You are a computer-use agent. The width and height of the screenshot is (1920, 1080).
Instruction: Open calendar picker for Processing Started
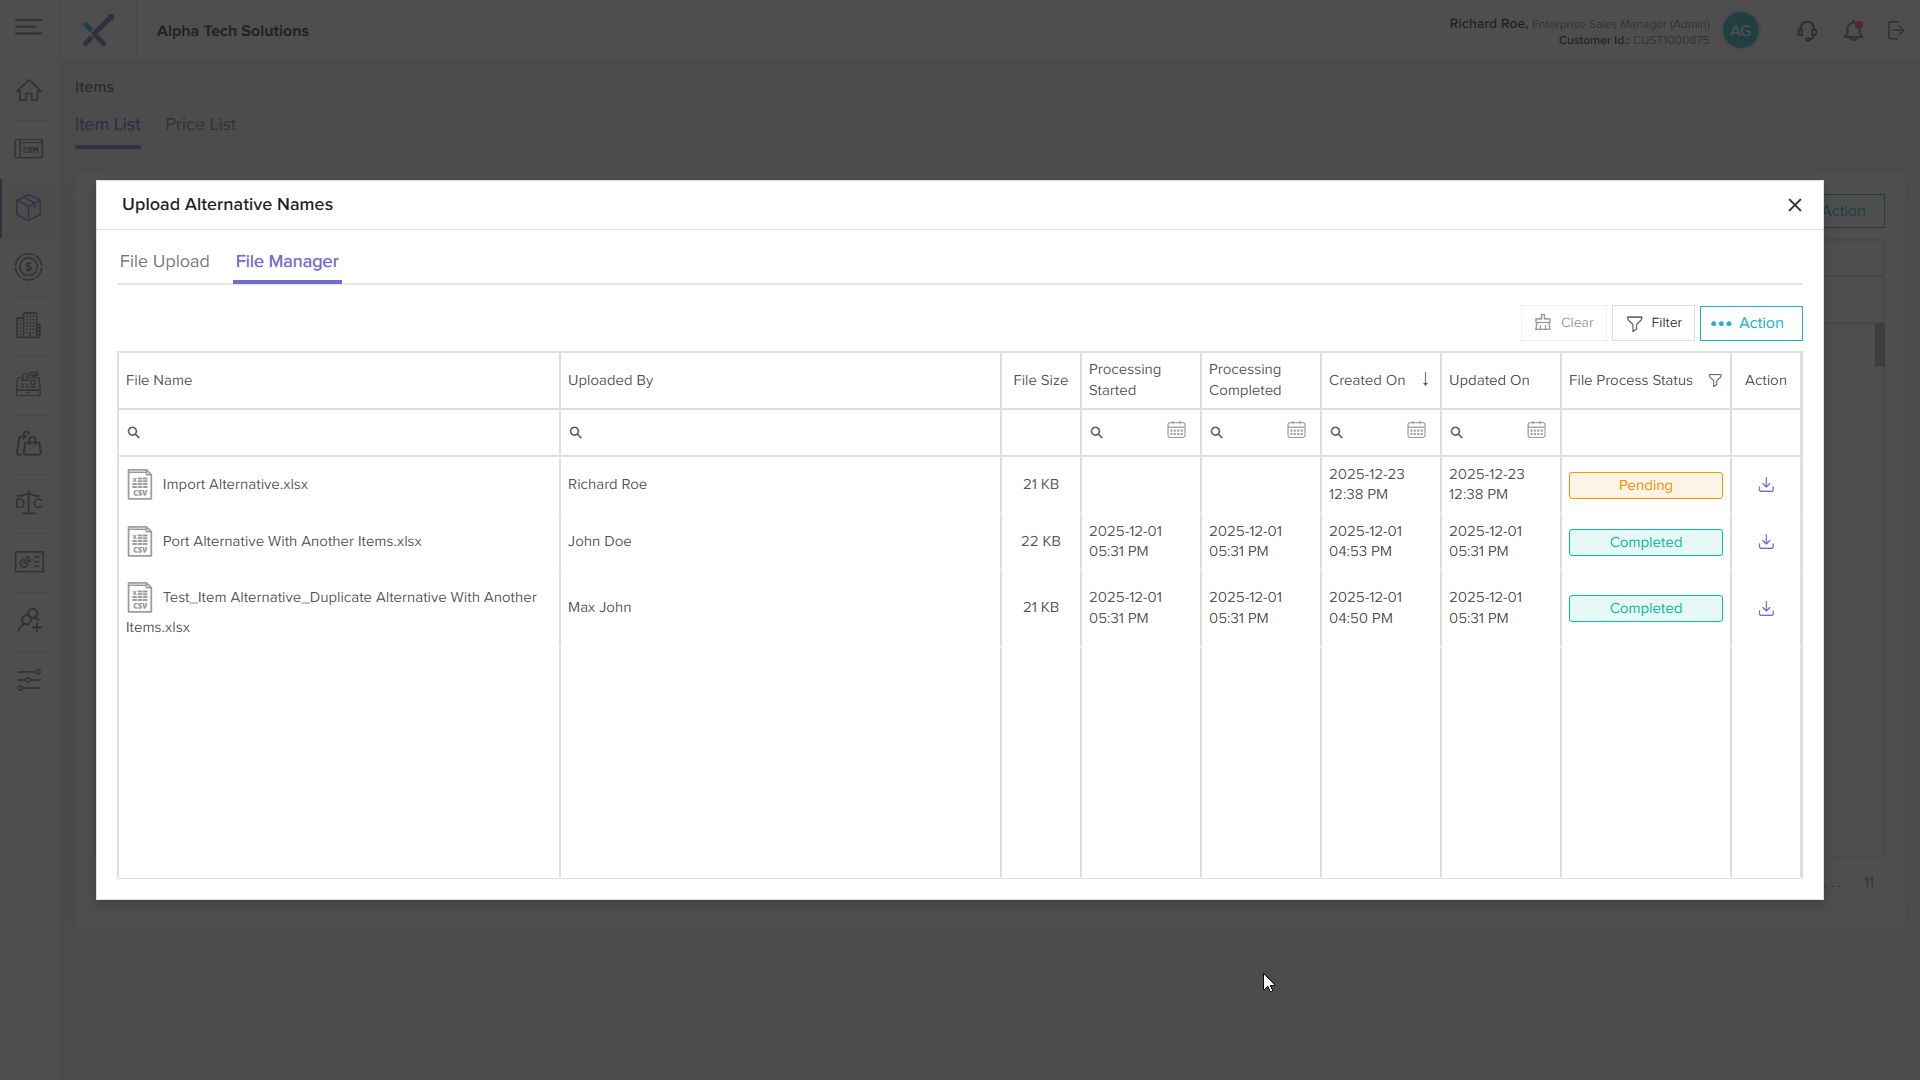1176,430
